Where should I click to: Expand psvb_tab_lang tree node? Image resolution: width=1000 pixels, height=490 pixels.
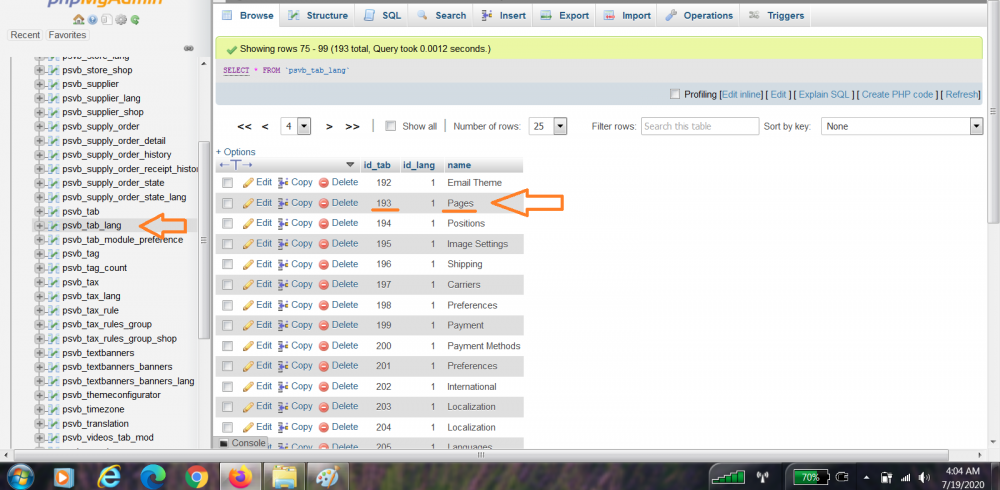click(x=40, y=225)
